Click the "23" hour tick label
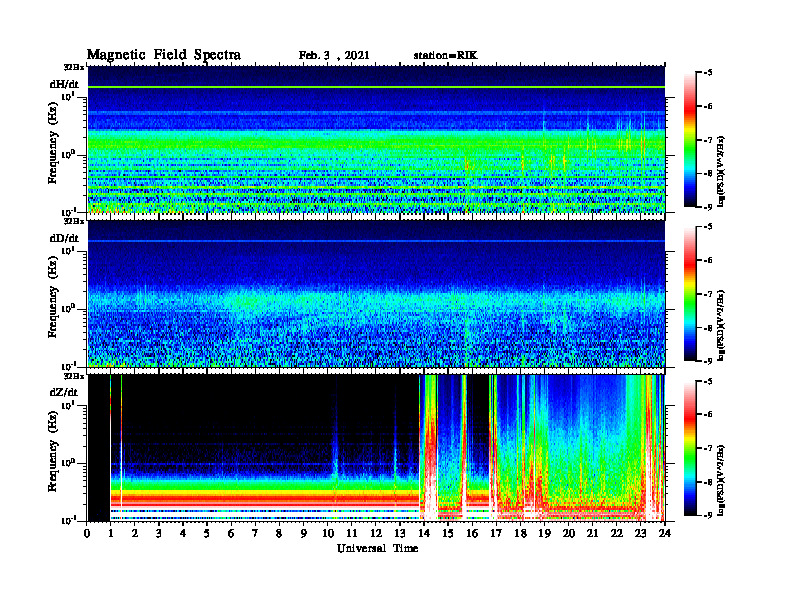Screen dimensions: 792x612 pos(640,533)
